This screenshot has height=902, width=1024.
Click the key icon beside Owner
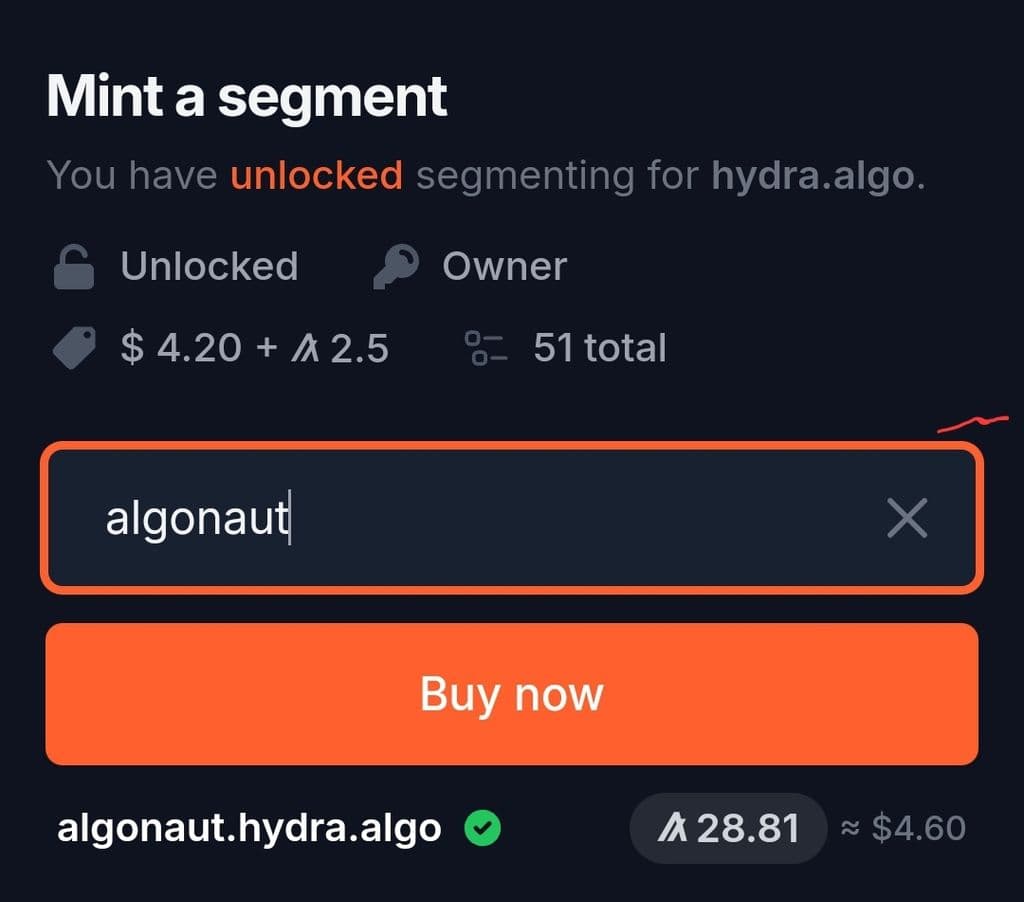pyautogui.click(x=395, y=268)
